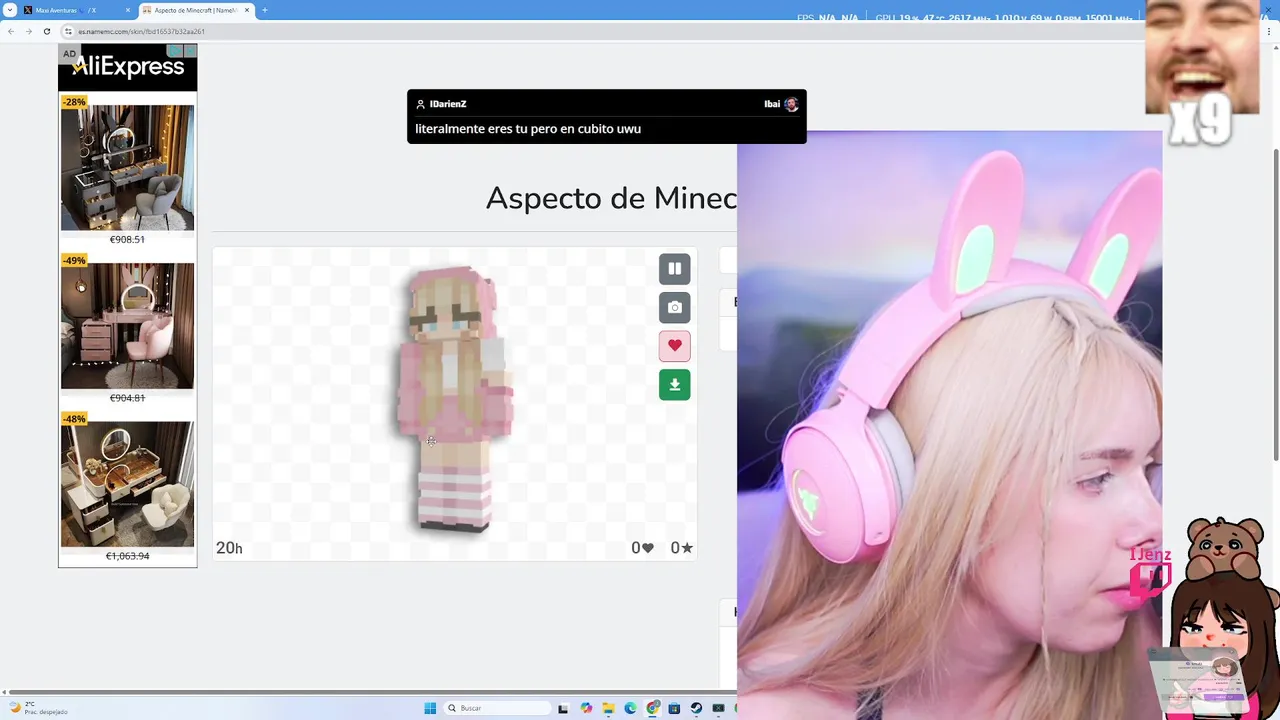The width and height of the screenshot is (1280, 720).
Task: Launch Copilot from the taskbar
Action: [x=586, y=708]
